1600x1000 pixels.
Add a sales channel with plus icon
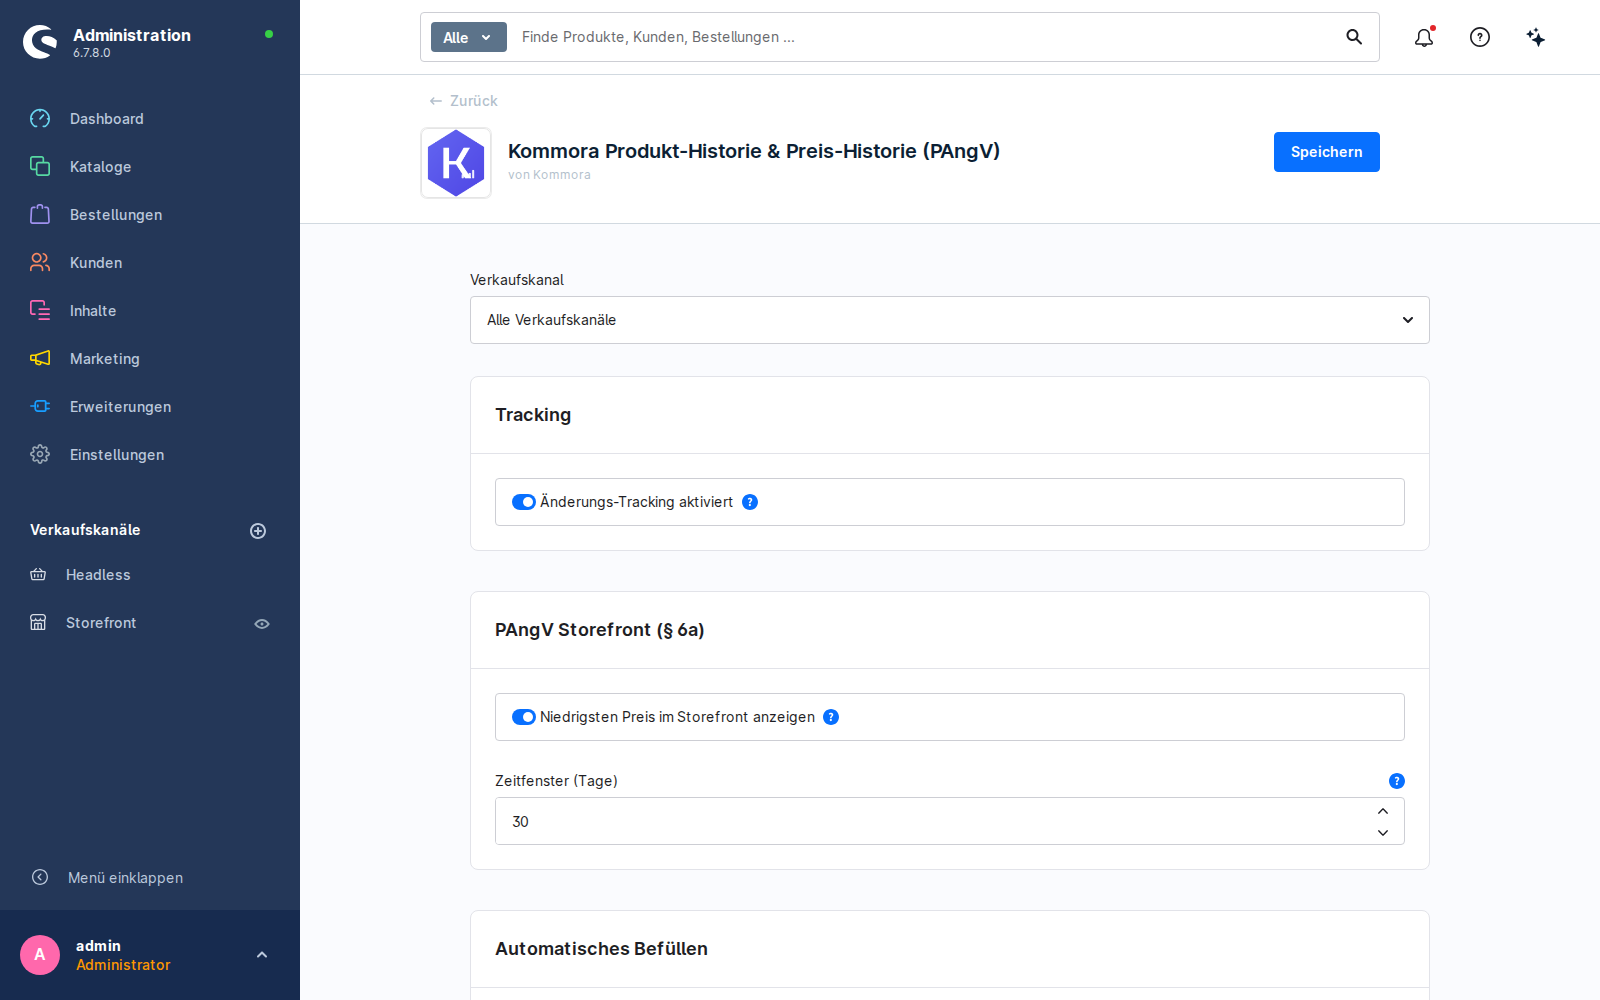coord(258,531)
